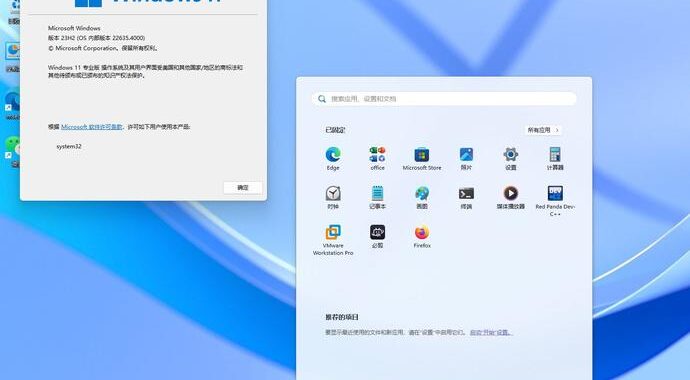Launch 终端 (Terminal) from Start
This screenshot has width=690, height=380.
pyautogui.click(x=466, y=197)
